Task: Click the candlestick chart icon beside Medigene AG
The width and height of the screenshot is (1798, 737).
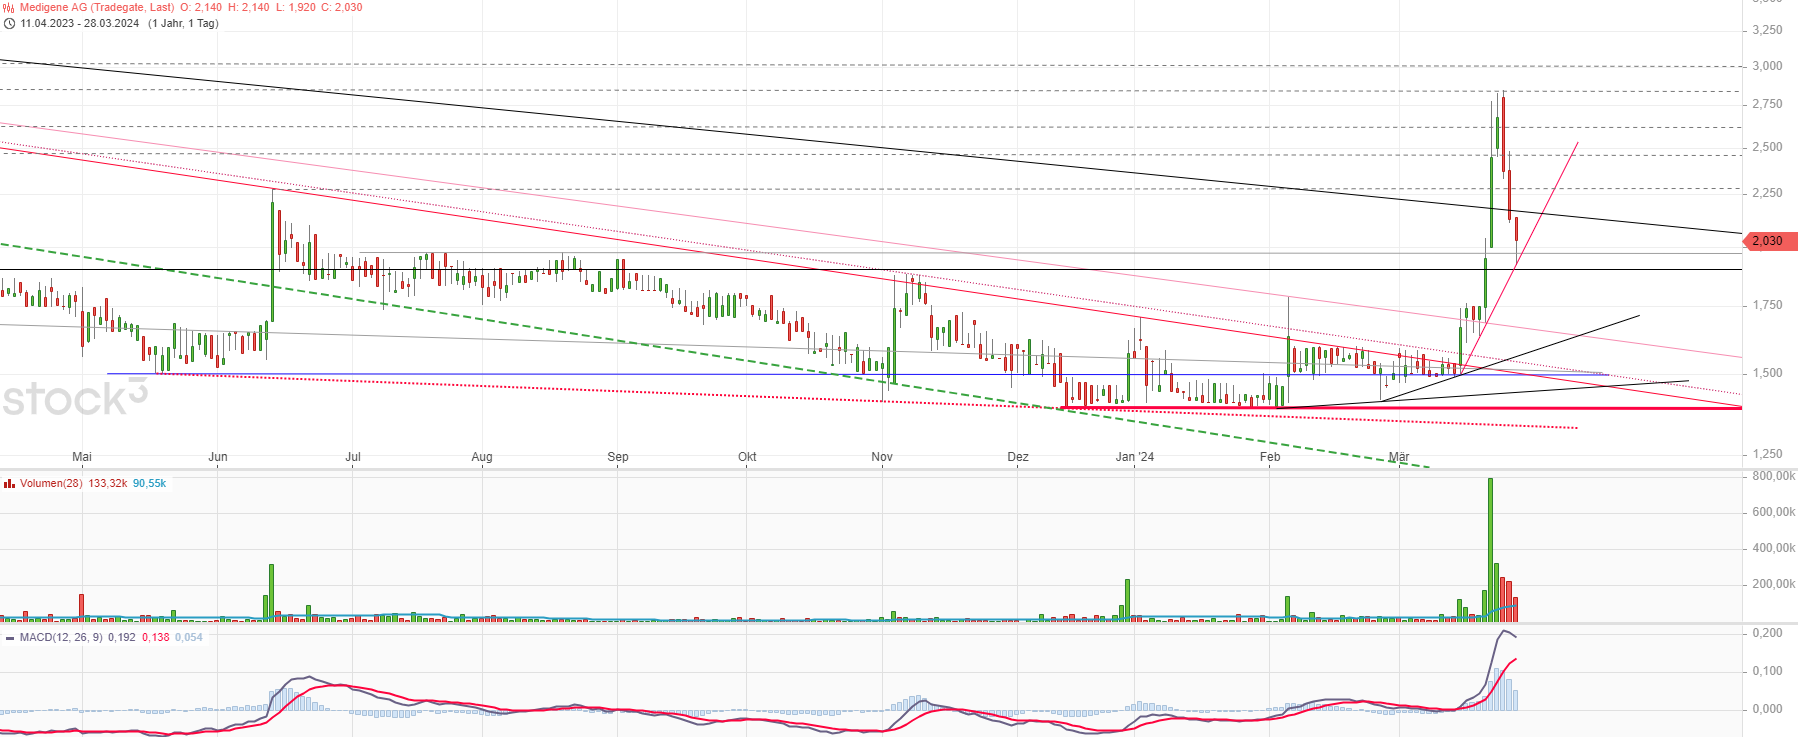Action: coord(9,7)
